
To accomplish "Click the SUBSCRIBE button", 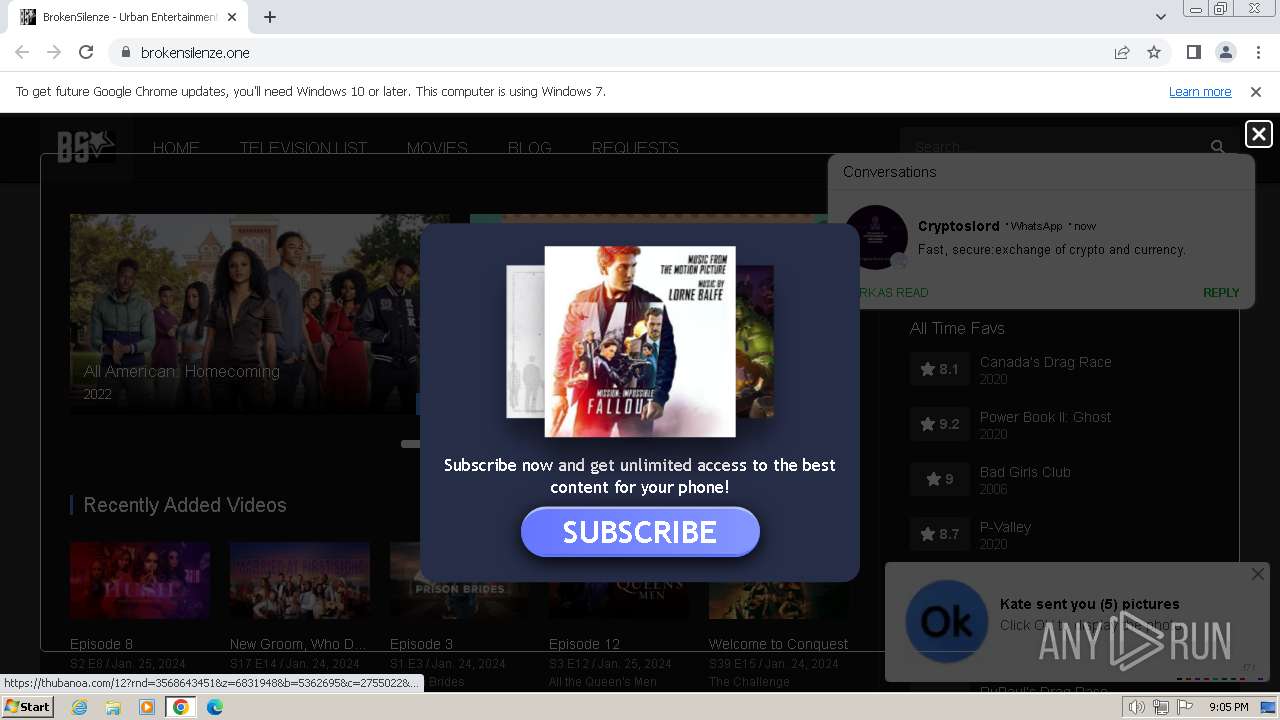I will click(x=640, y=532).
